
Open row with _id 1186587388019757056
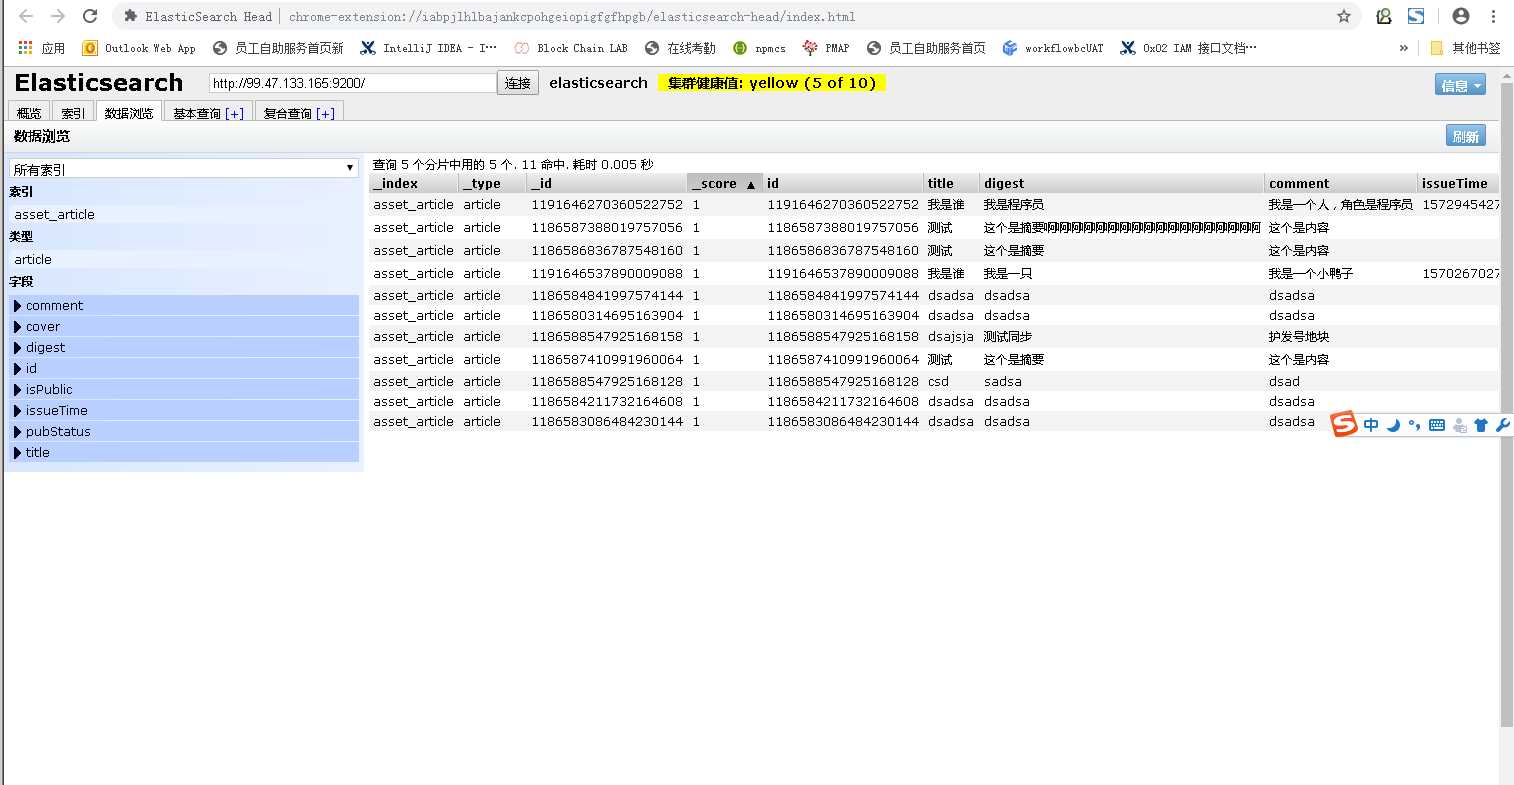click(934, 227)
